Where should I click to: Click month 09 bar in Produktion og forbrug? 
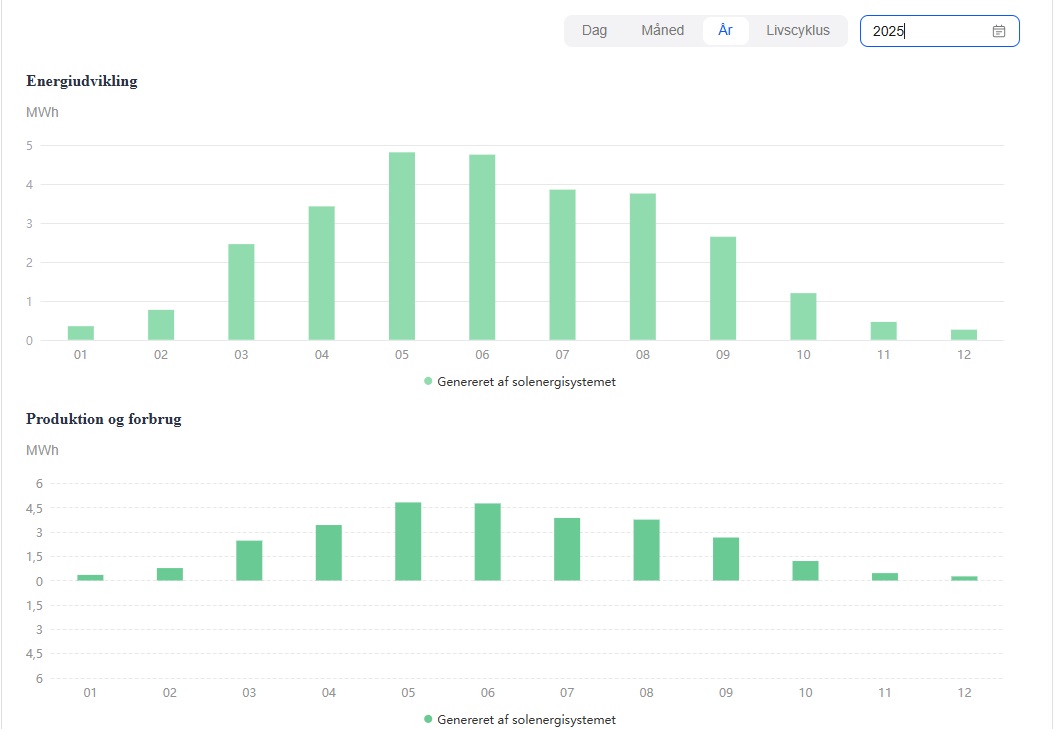(726, 559)
